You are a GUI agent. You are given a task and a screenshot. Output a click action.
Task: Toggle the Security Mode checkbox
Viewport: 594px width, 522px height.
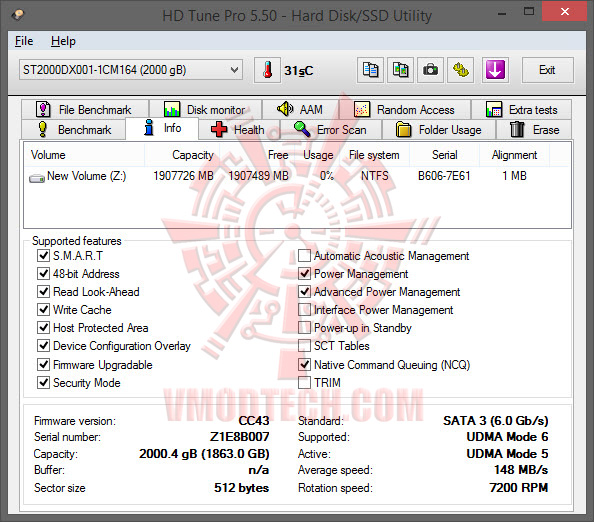click(43, 383)
